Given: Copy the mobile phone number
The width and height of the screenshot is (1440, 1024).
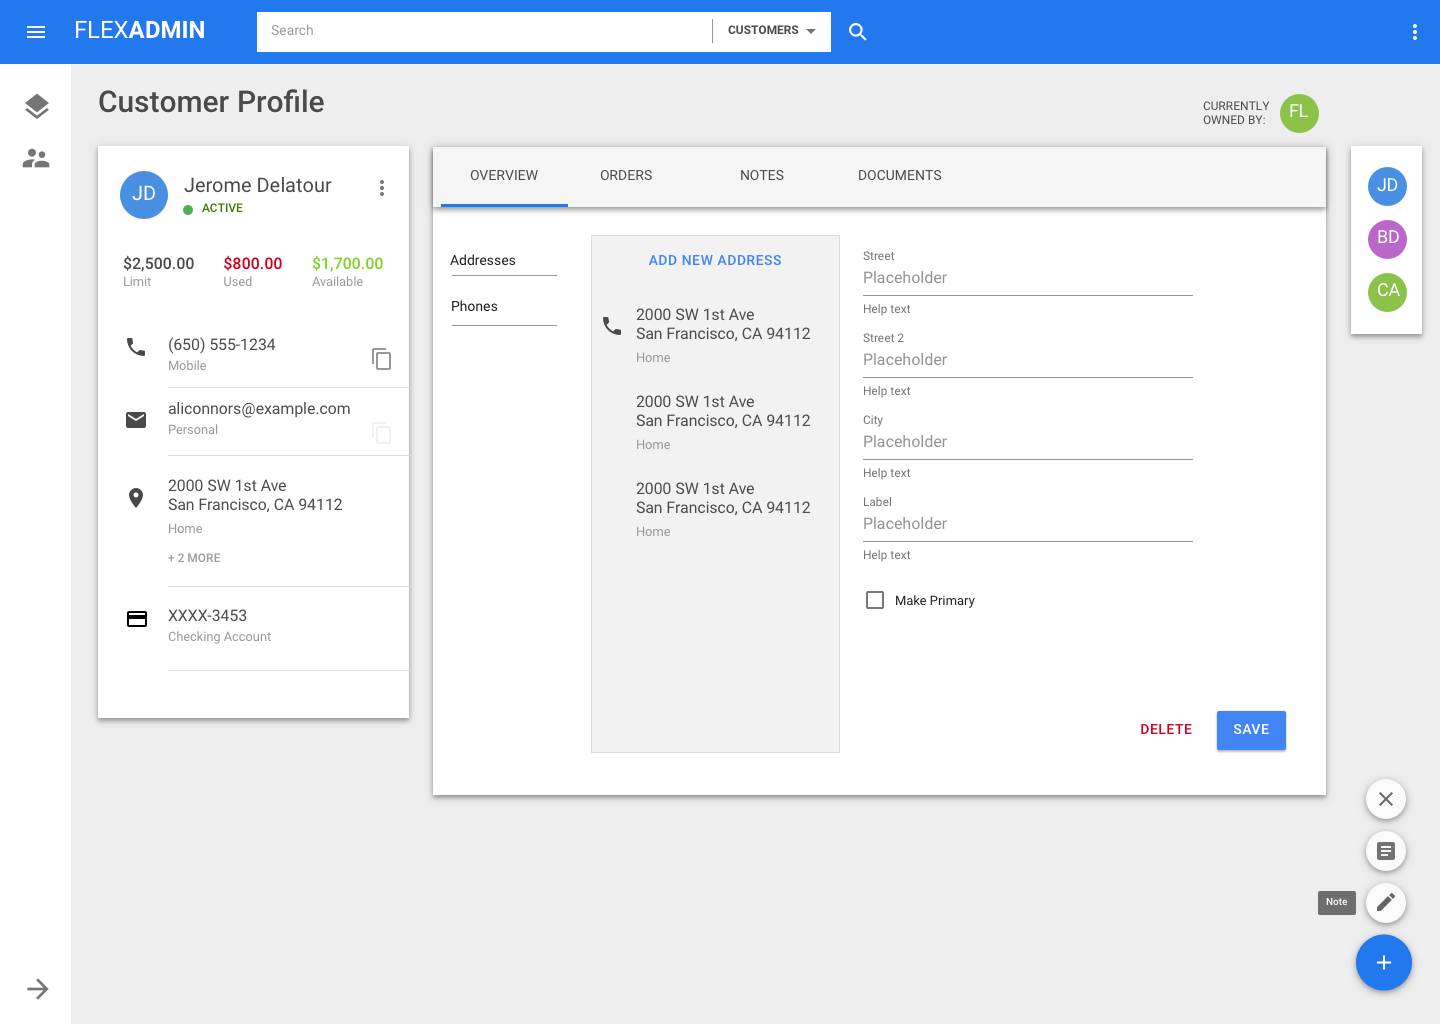Looking at the screenshot, I should point(381,359).
